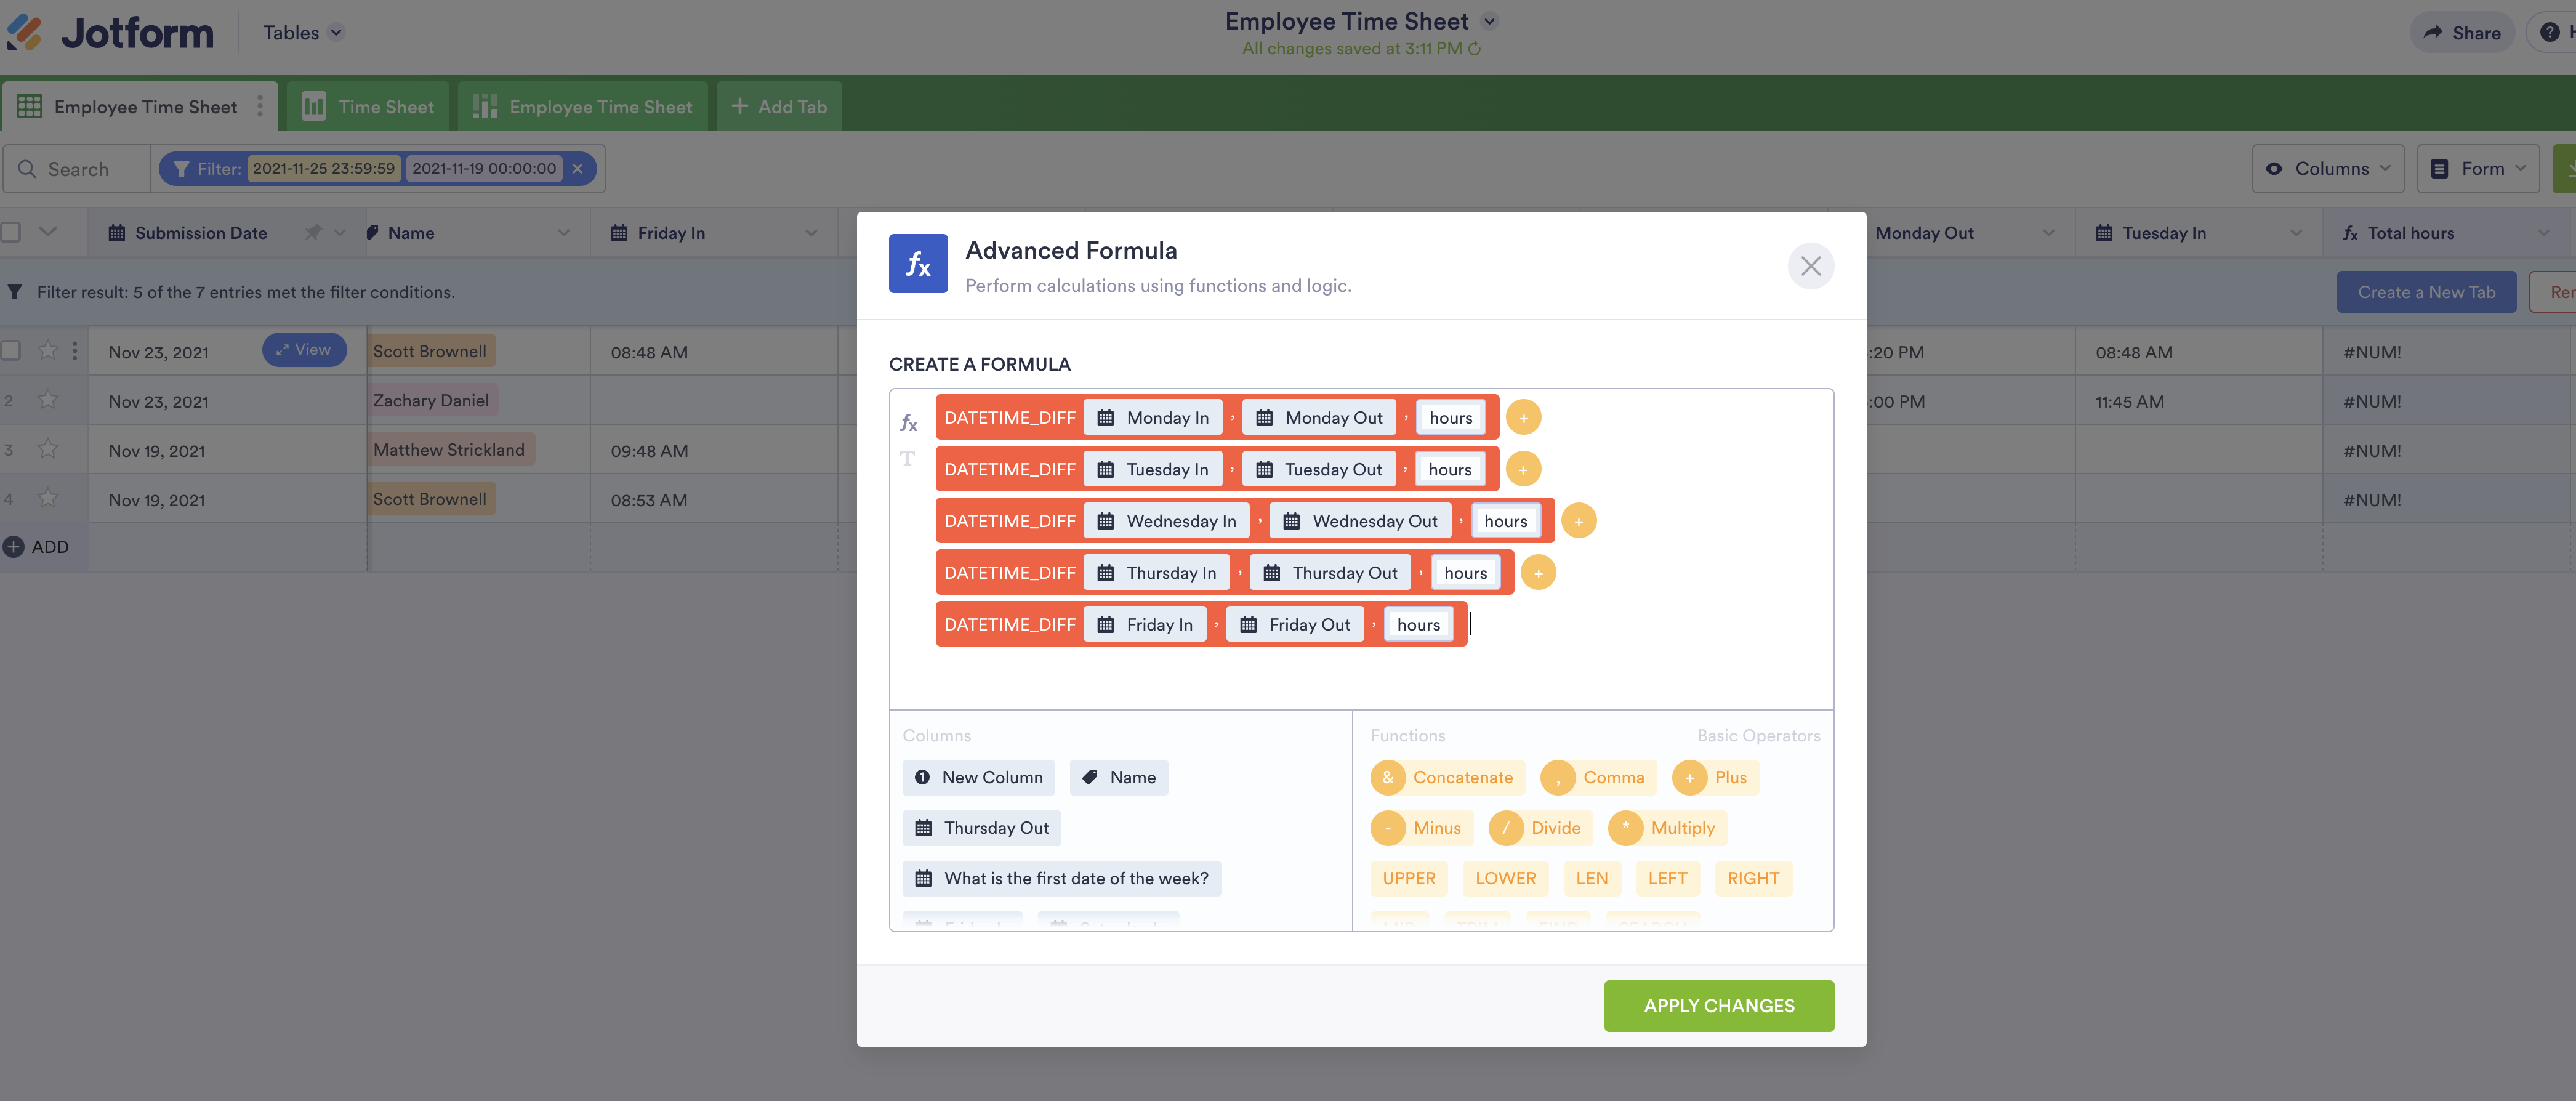
Task: Insert the UPPER function
Action: pos(1408,878)
